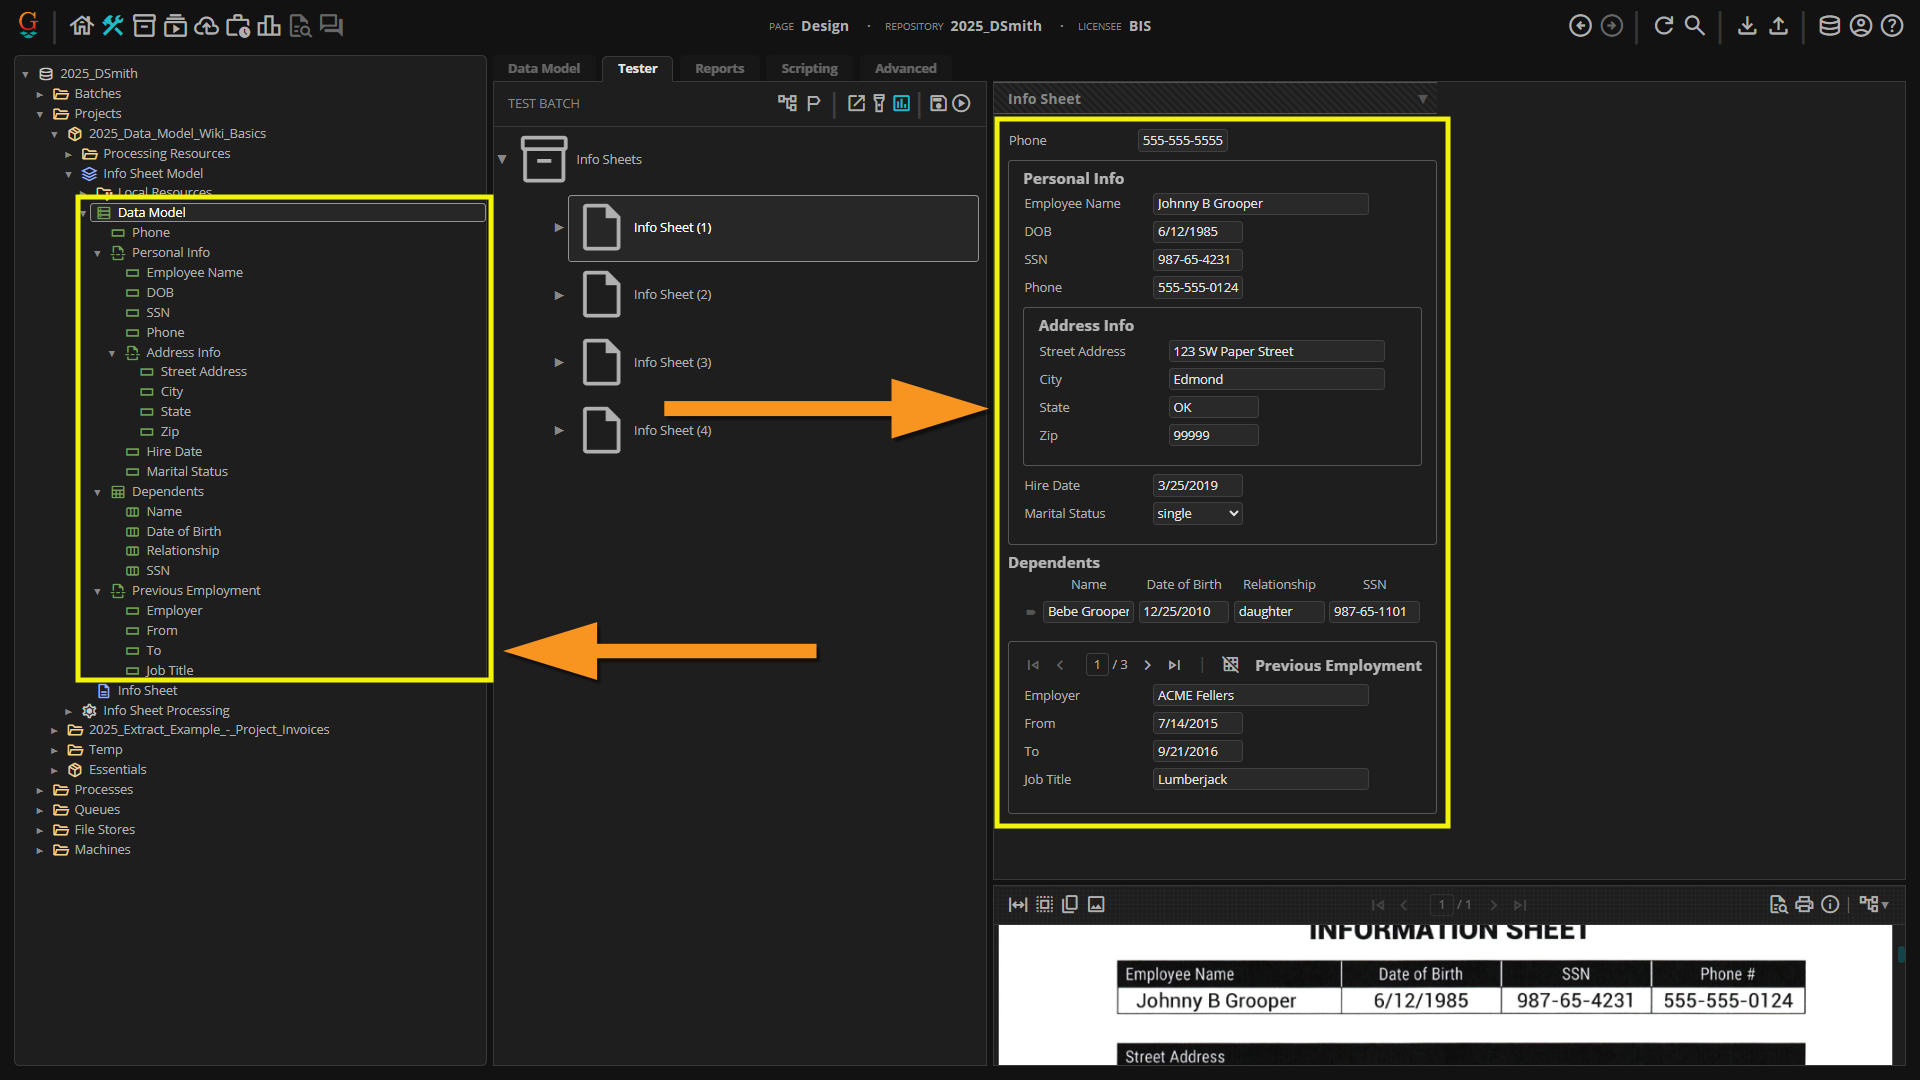Open the Marital Status dropdown
The image size is (1920, 1080).
click(1197, 514)
